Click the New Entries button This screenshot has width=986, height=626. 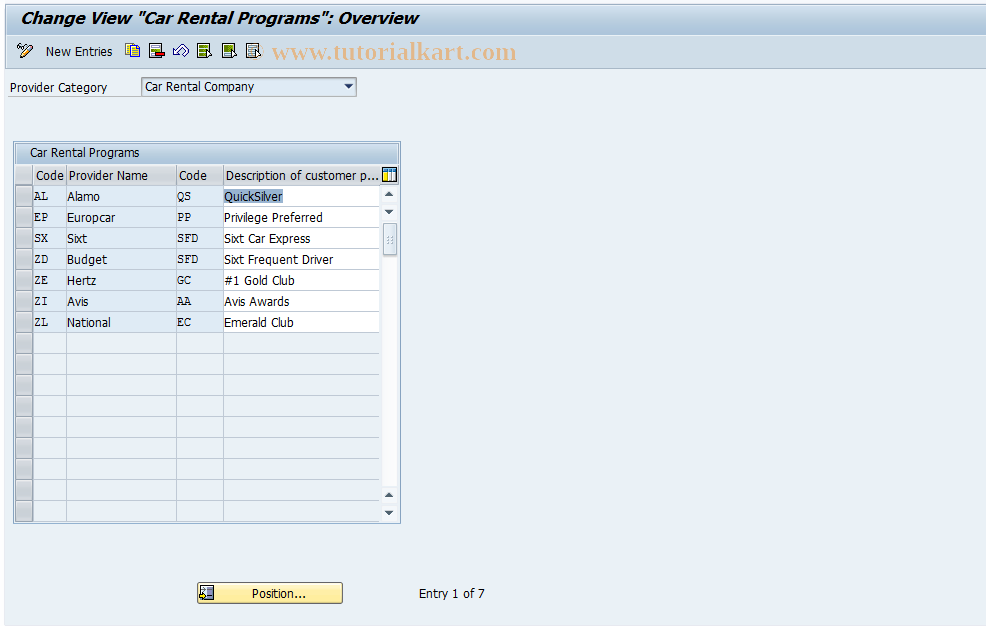coord(79,52)
